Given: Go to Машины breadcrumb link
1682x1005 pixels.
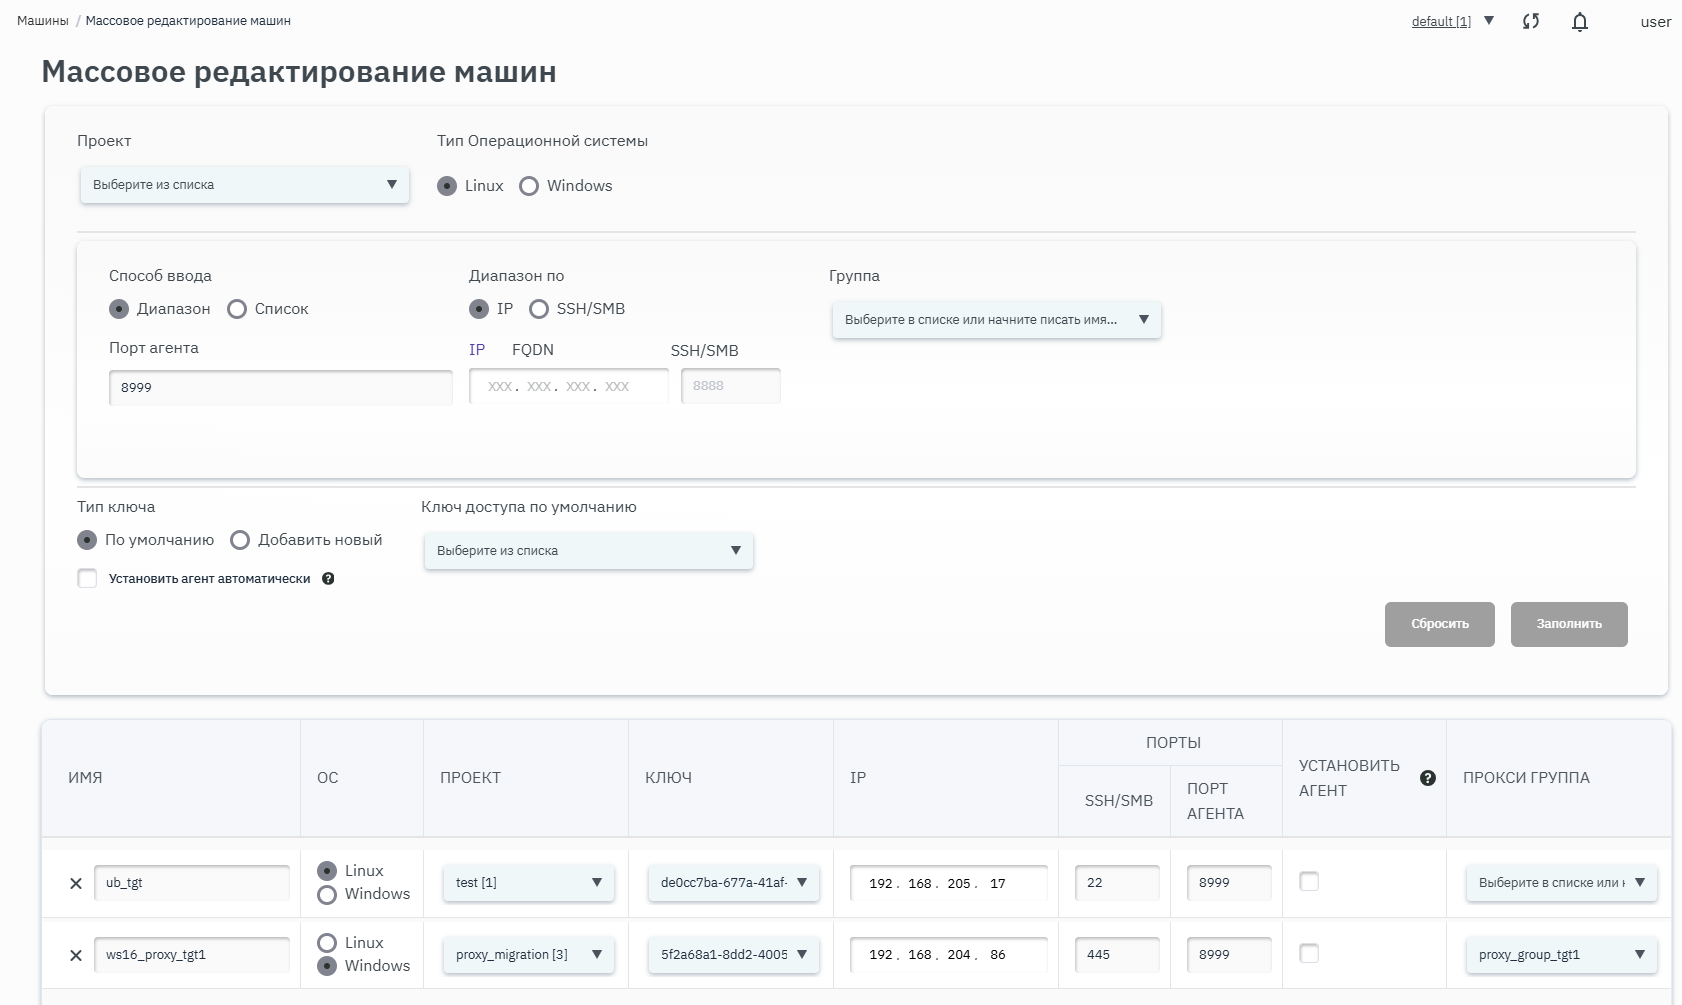Looking at the screenshot, I should (43, 21).
